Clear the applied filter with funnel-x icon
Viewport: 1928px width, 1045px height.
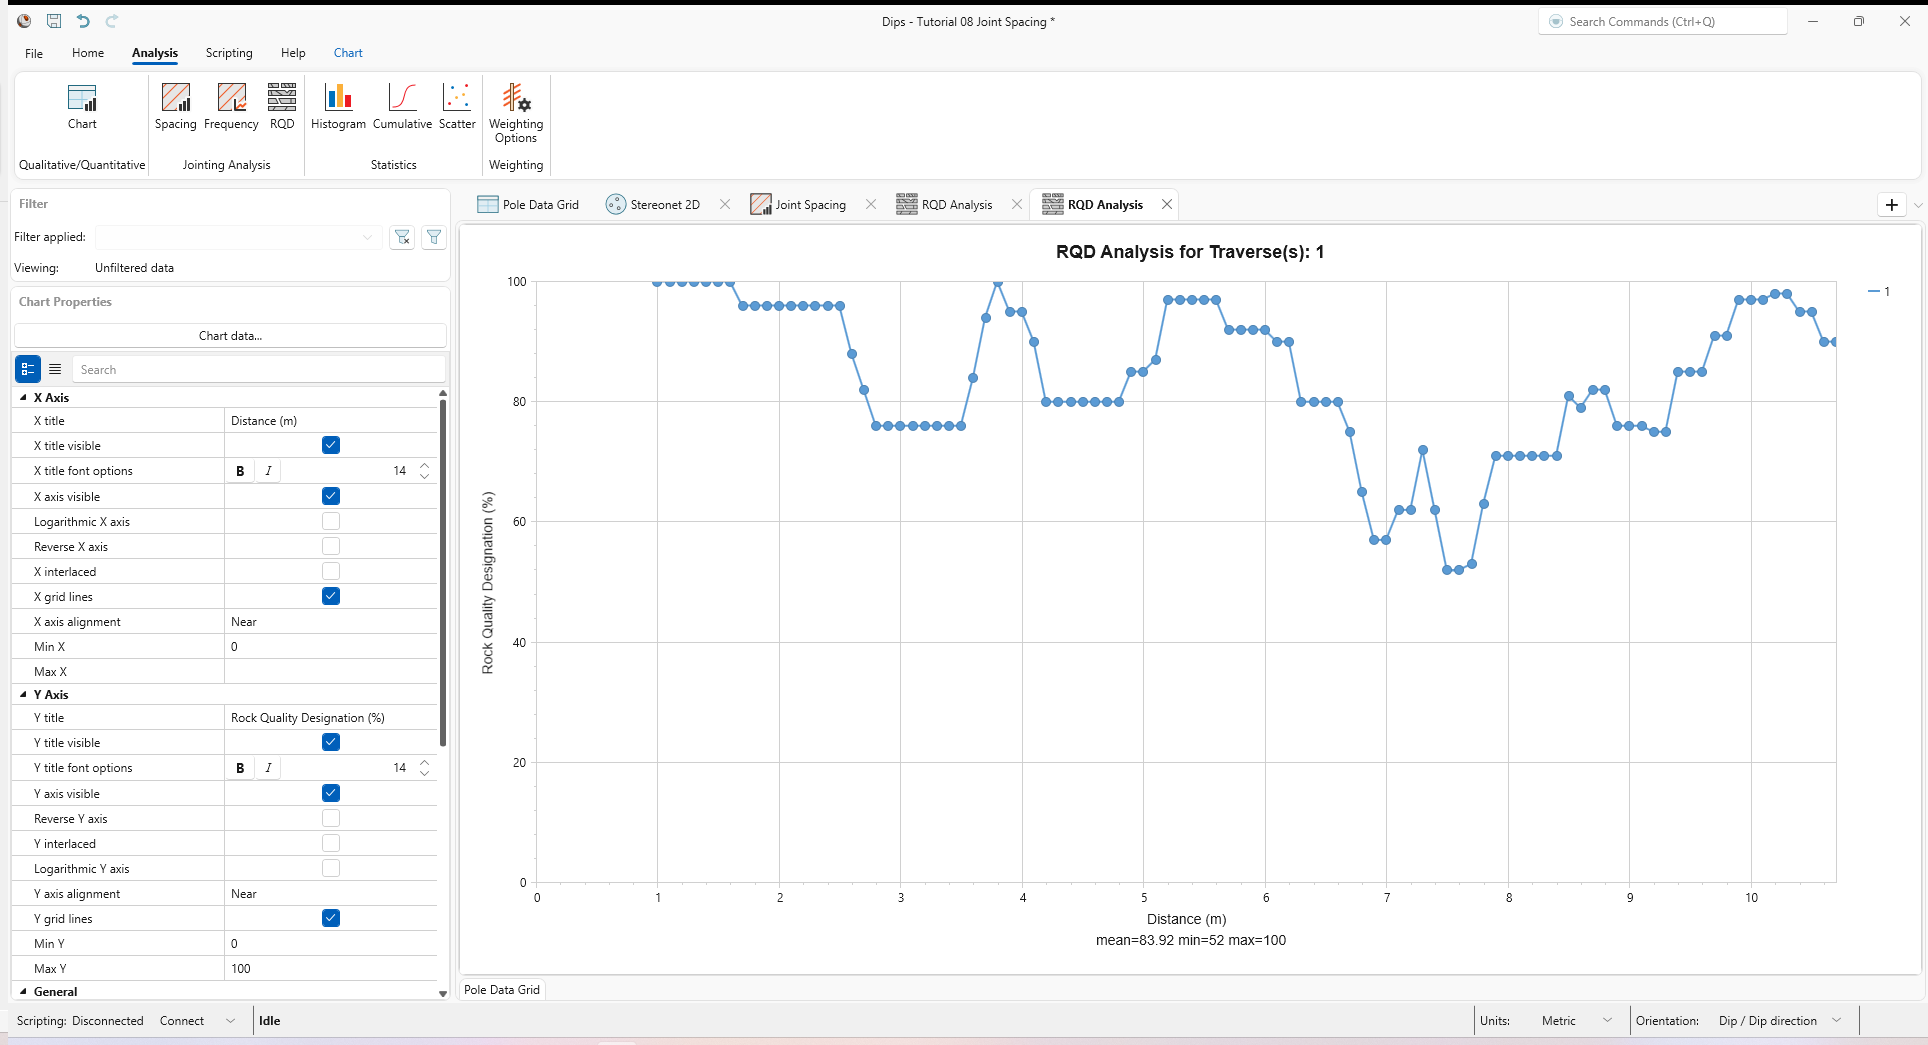pyautogui.click(x=402, y=237)
